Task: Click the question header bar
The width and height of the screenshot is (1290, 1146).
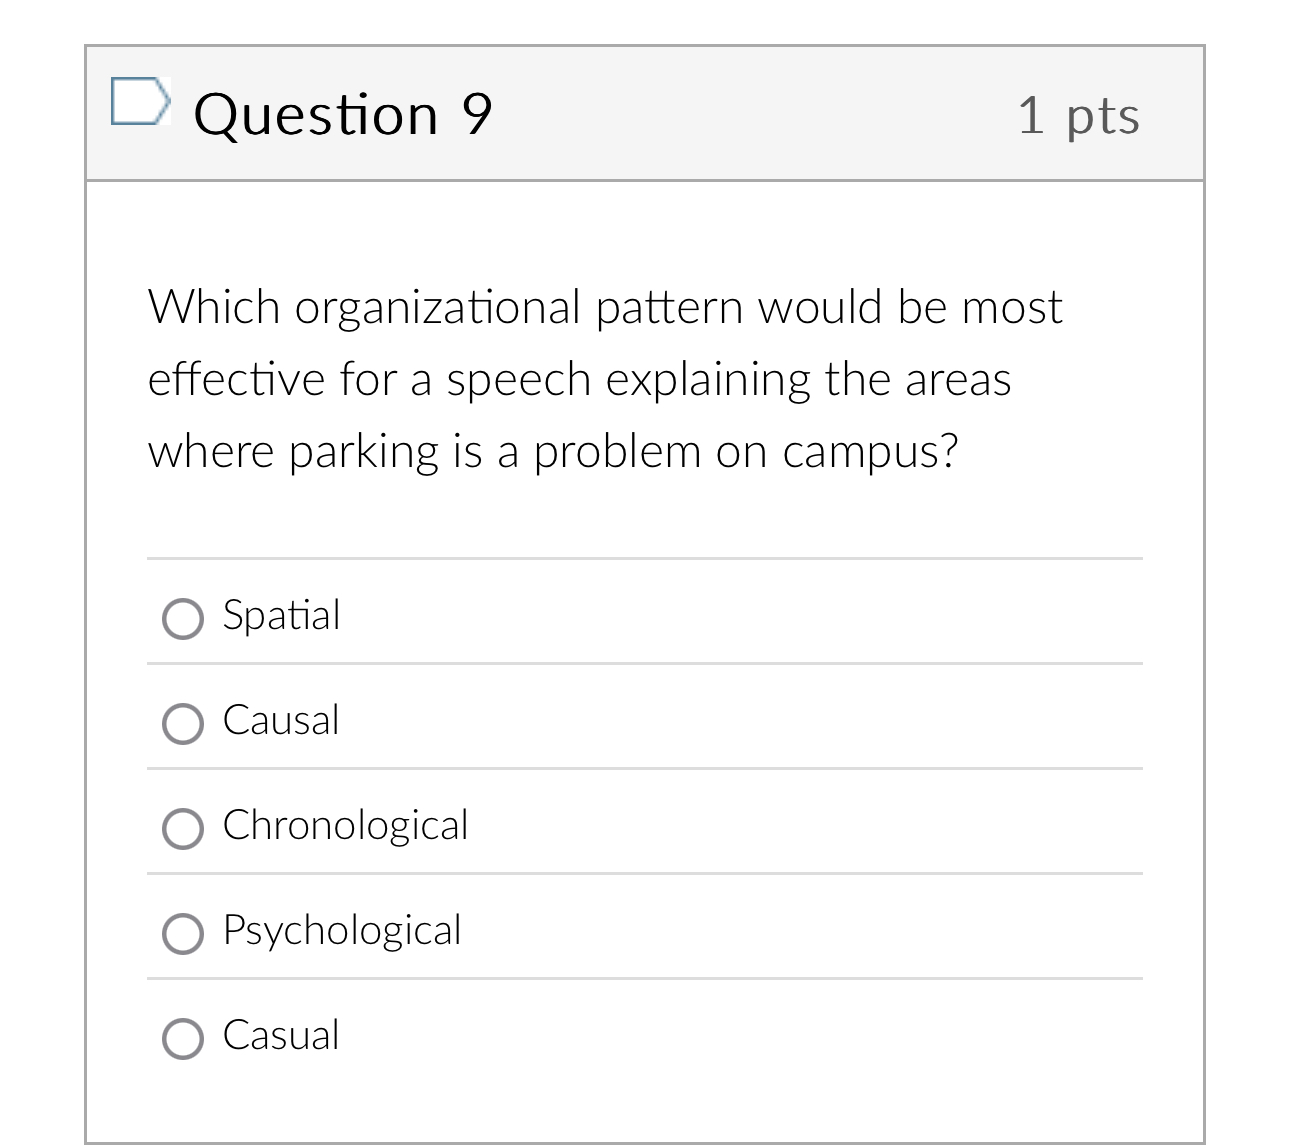Action: (644, 113)
